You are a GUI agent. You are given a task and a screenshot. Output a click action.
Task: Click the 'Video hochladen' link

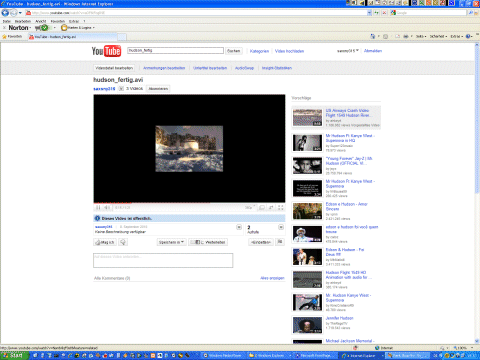tap(289, 51)
